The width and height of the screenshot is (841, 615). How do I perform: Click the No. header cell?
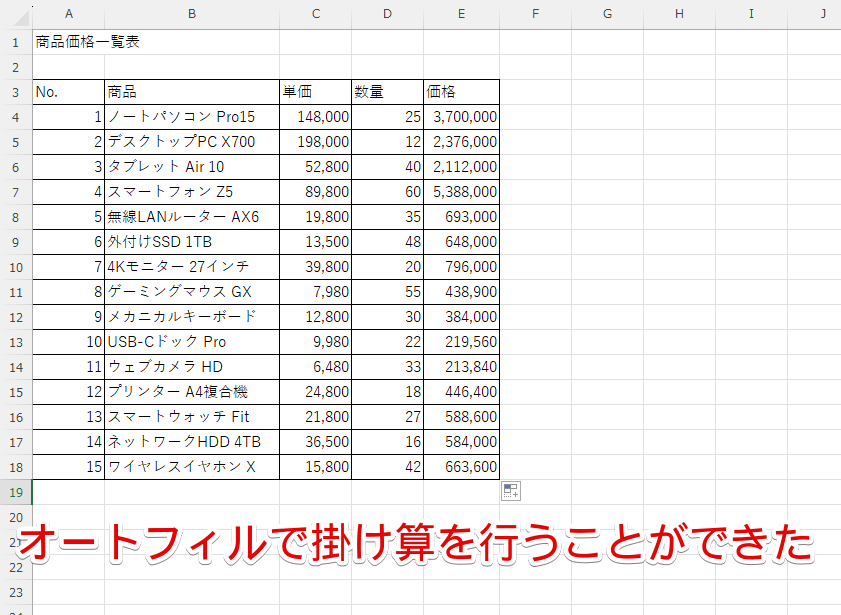click(x=69, y=92)
